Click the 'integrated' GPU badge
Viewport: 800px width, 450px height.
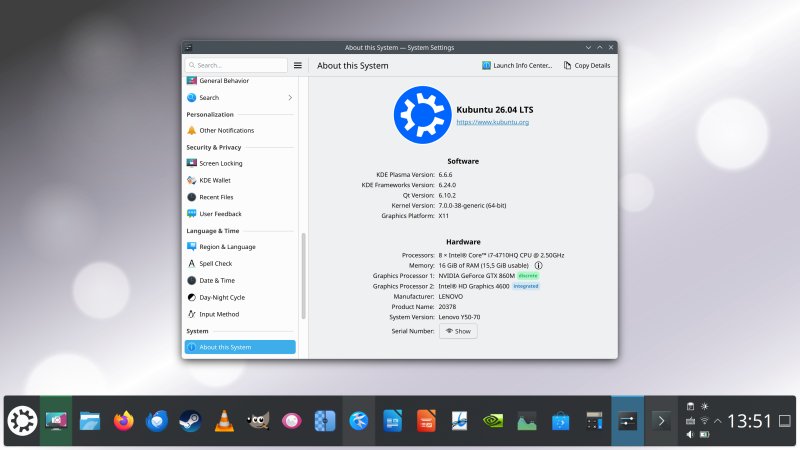pyautogui.click(x=526, y=286)
